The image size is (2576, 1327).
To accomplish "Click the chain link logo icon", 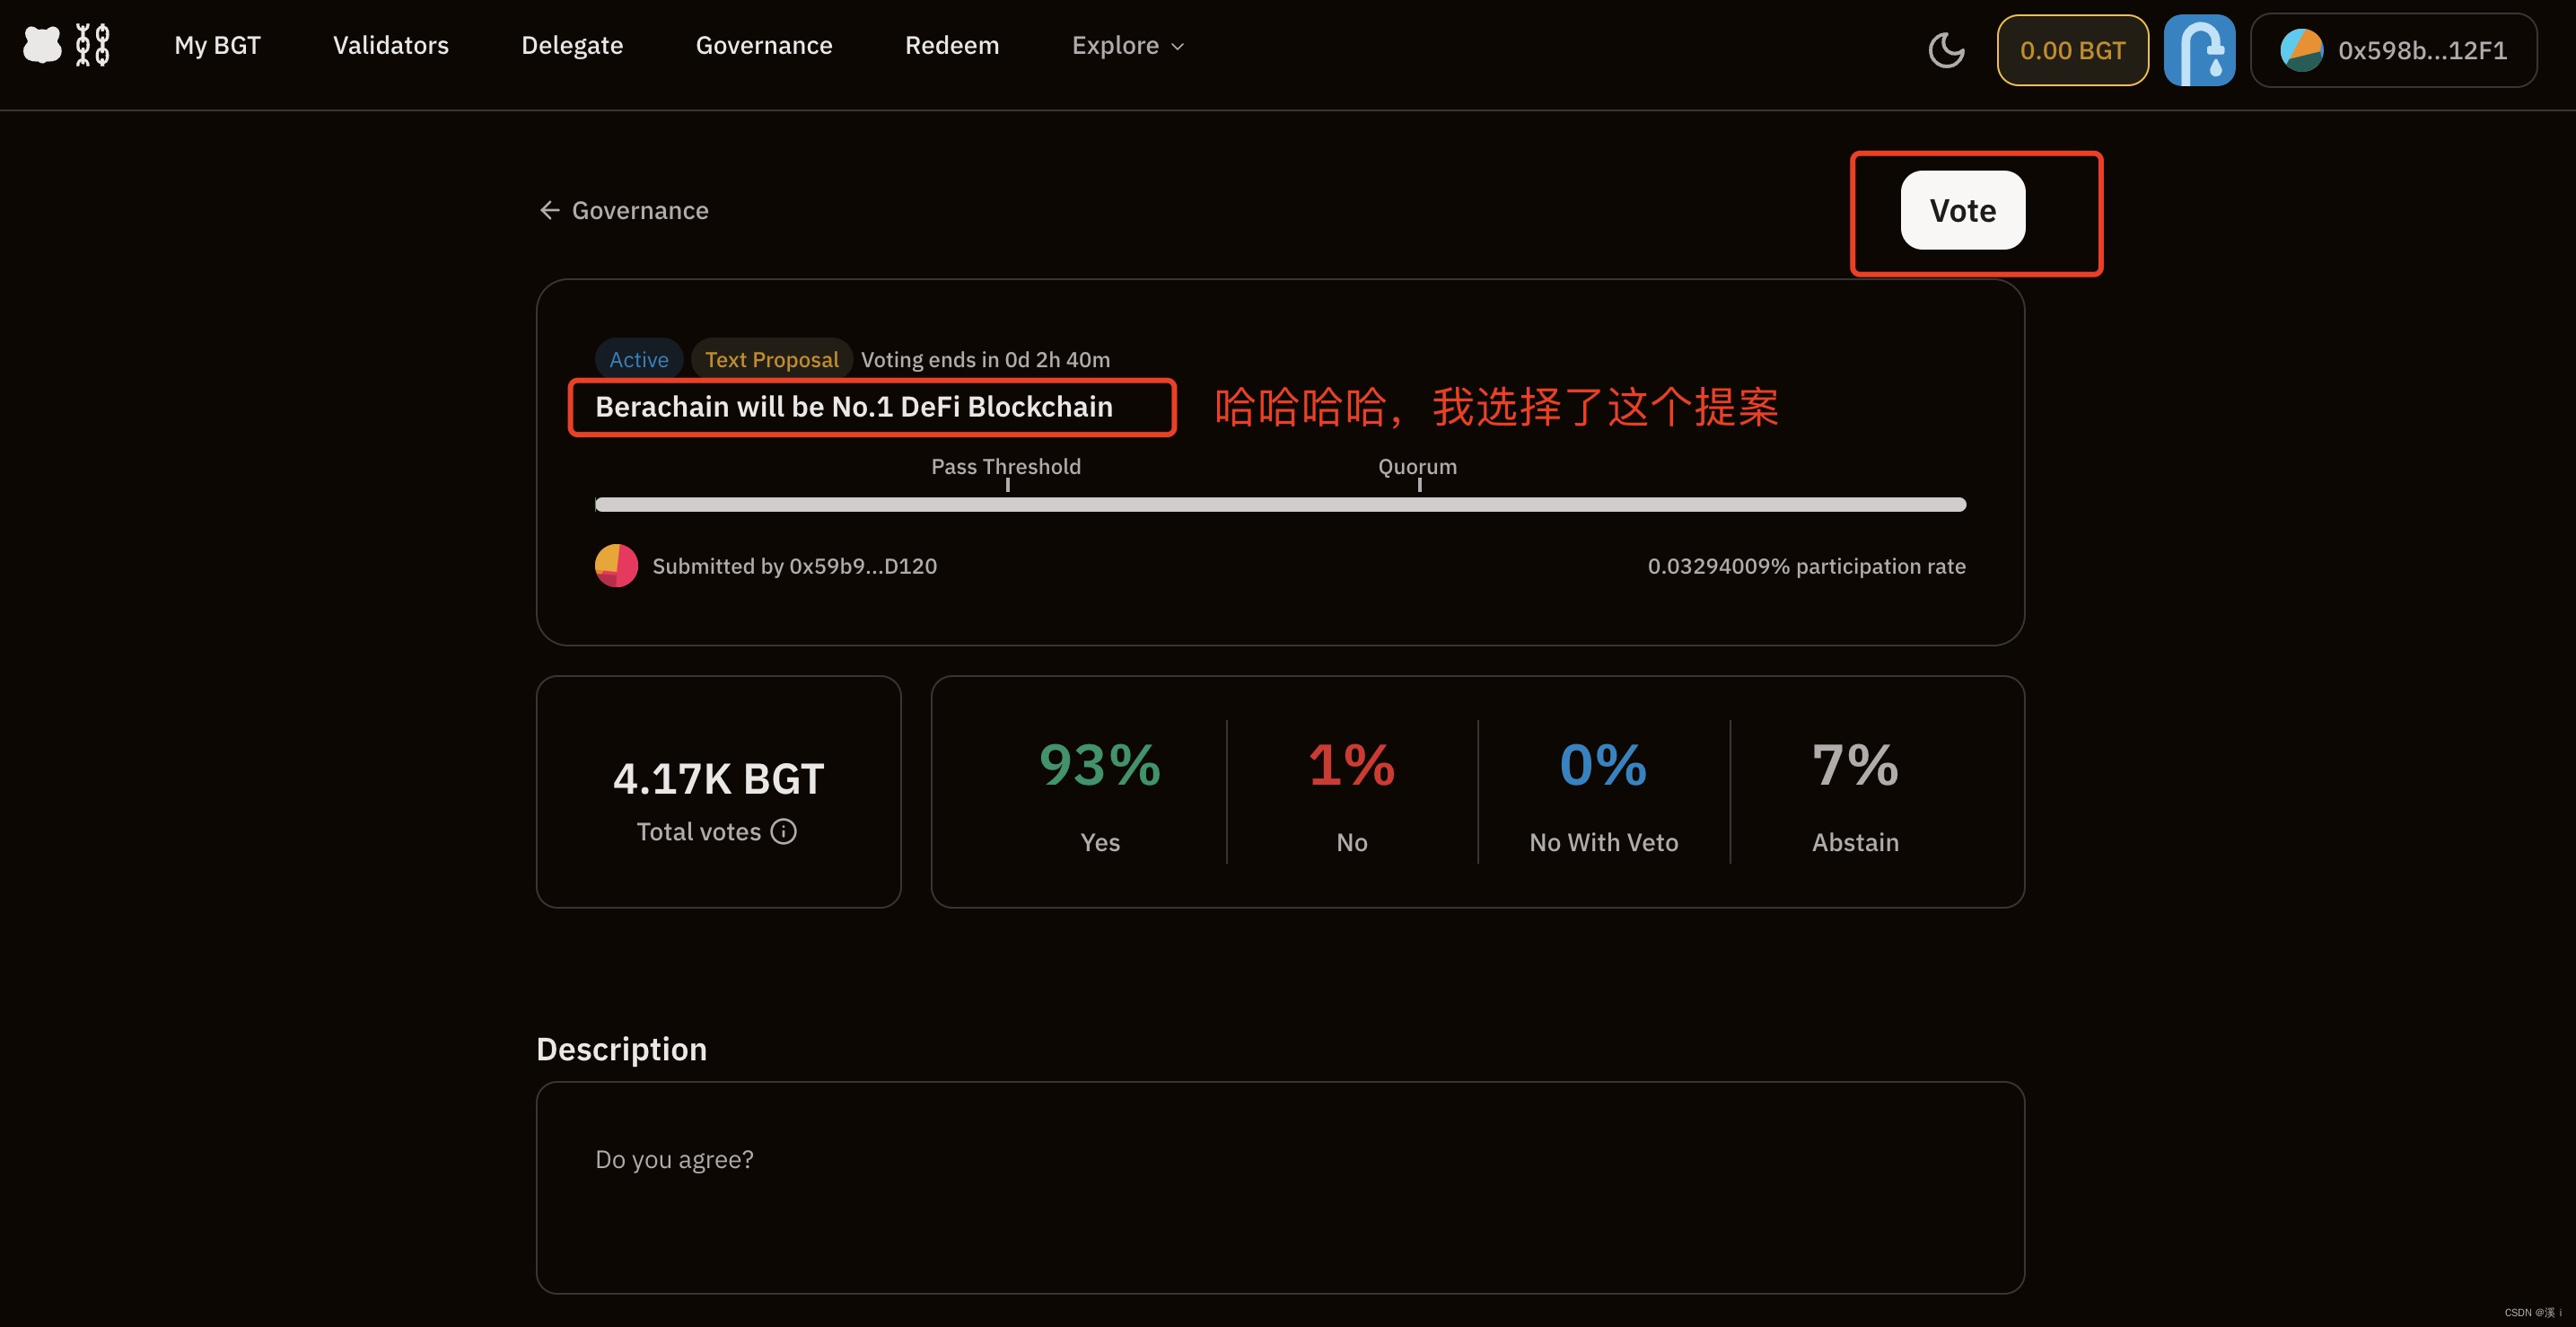I will (x=92, y=45).
